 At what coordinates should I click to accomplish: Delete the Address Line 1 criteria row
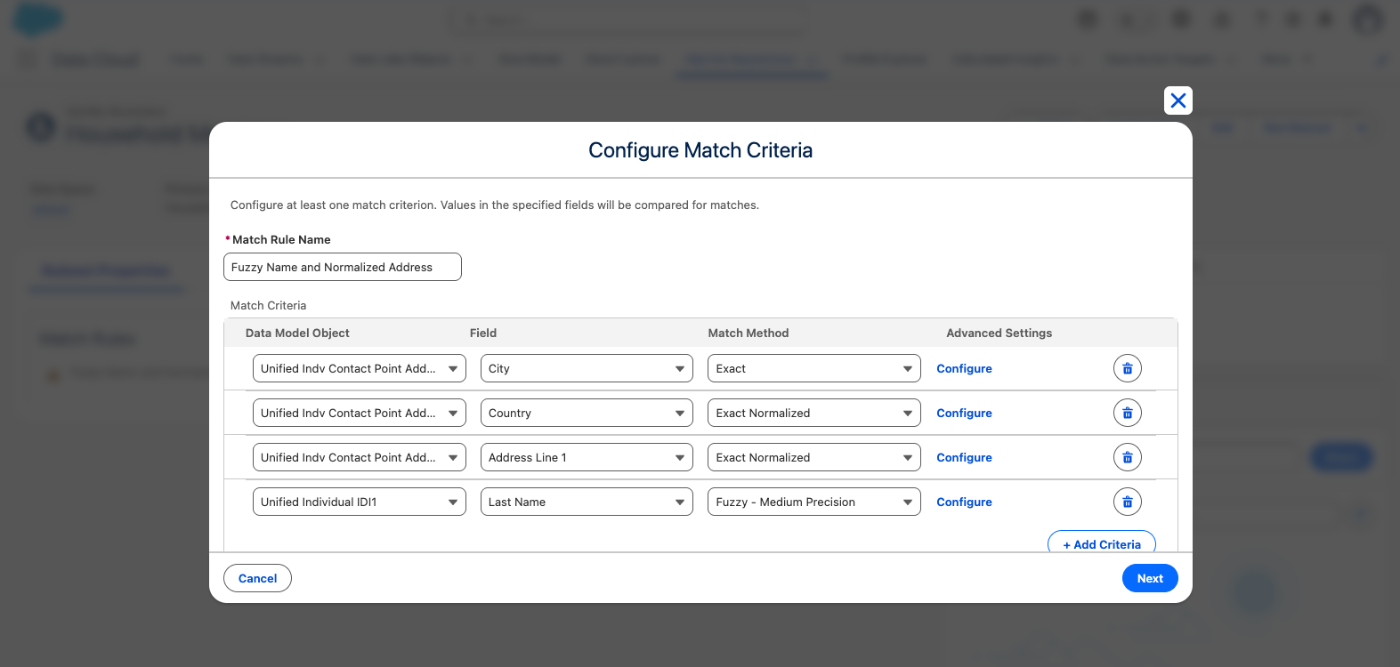[x=1127, y=457]
